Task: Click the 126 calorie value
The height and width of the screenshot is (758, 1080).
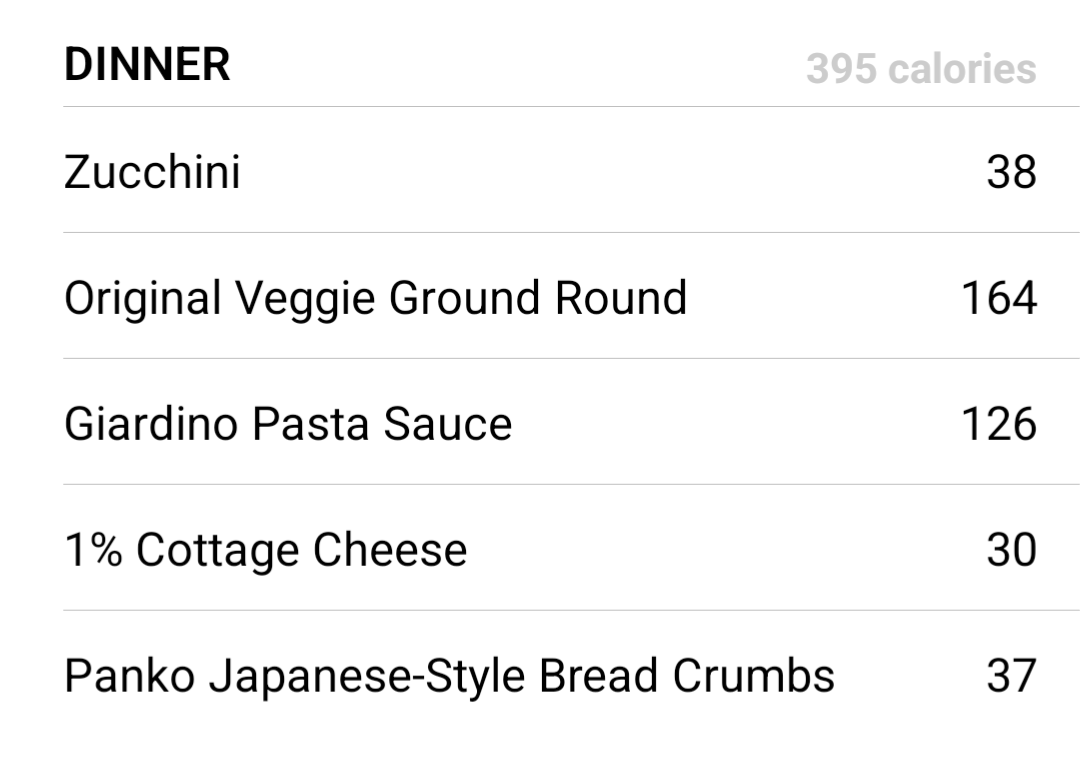Action: 999,423
